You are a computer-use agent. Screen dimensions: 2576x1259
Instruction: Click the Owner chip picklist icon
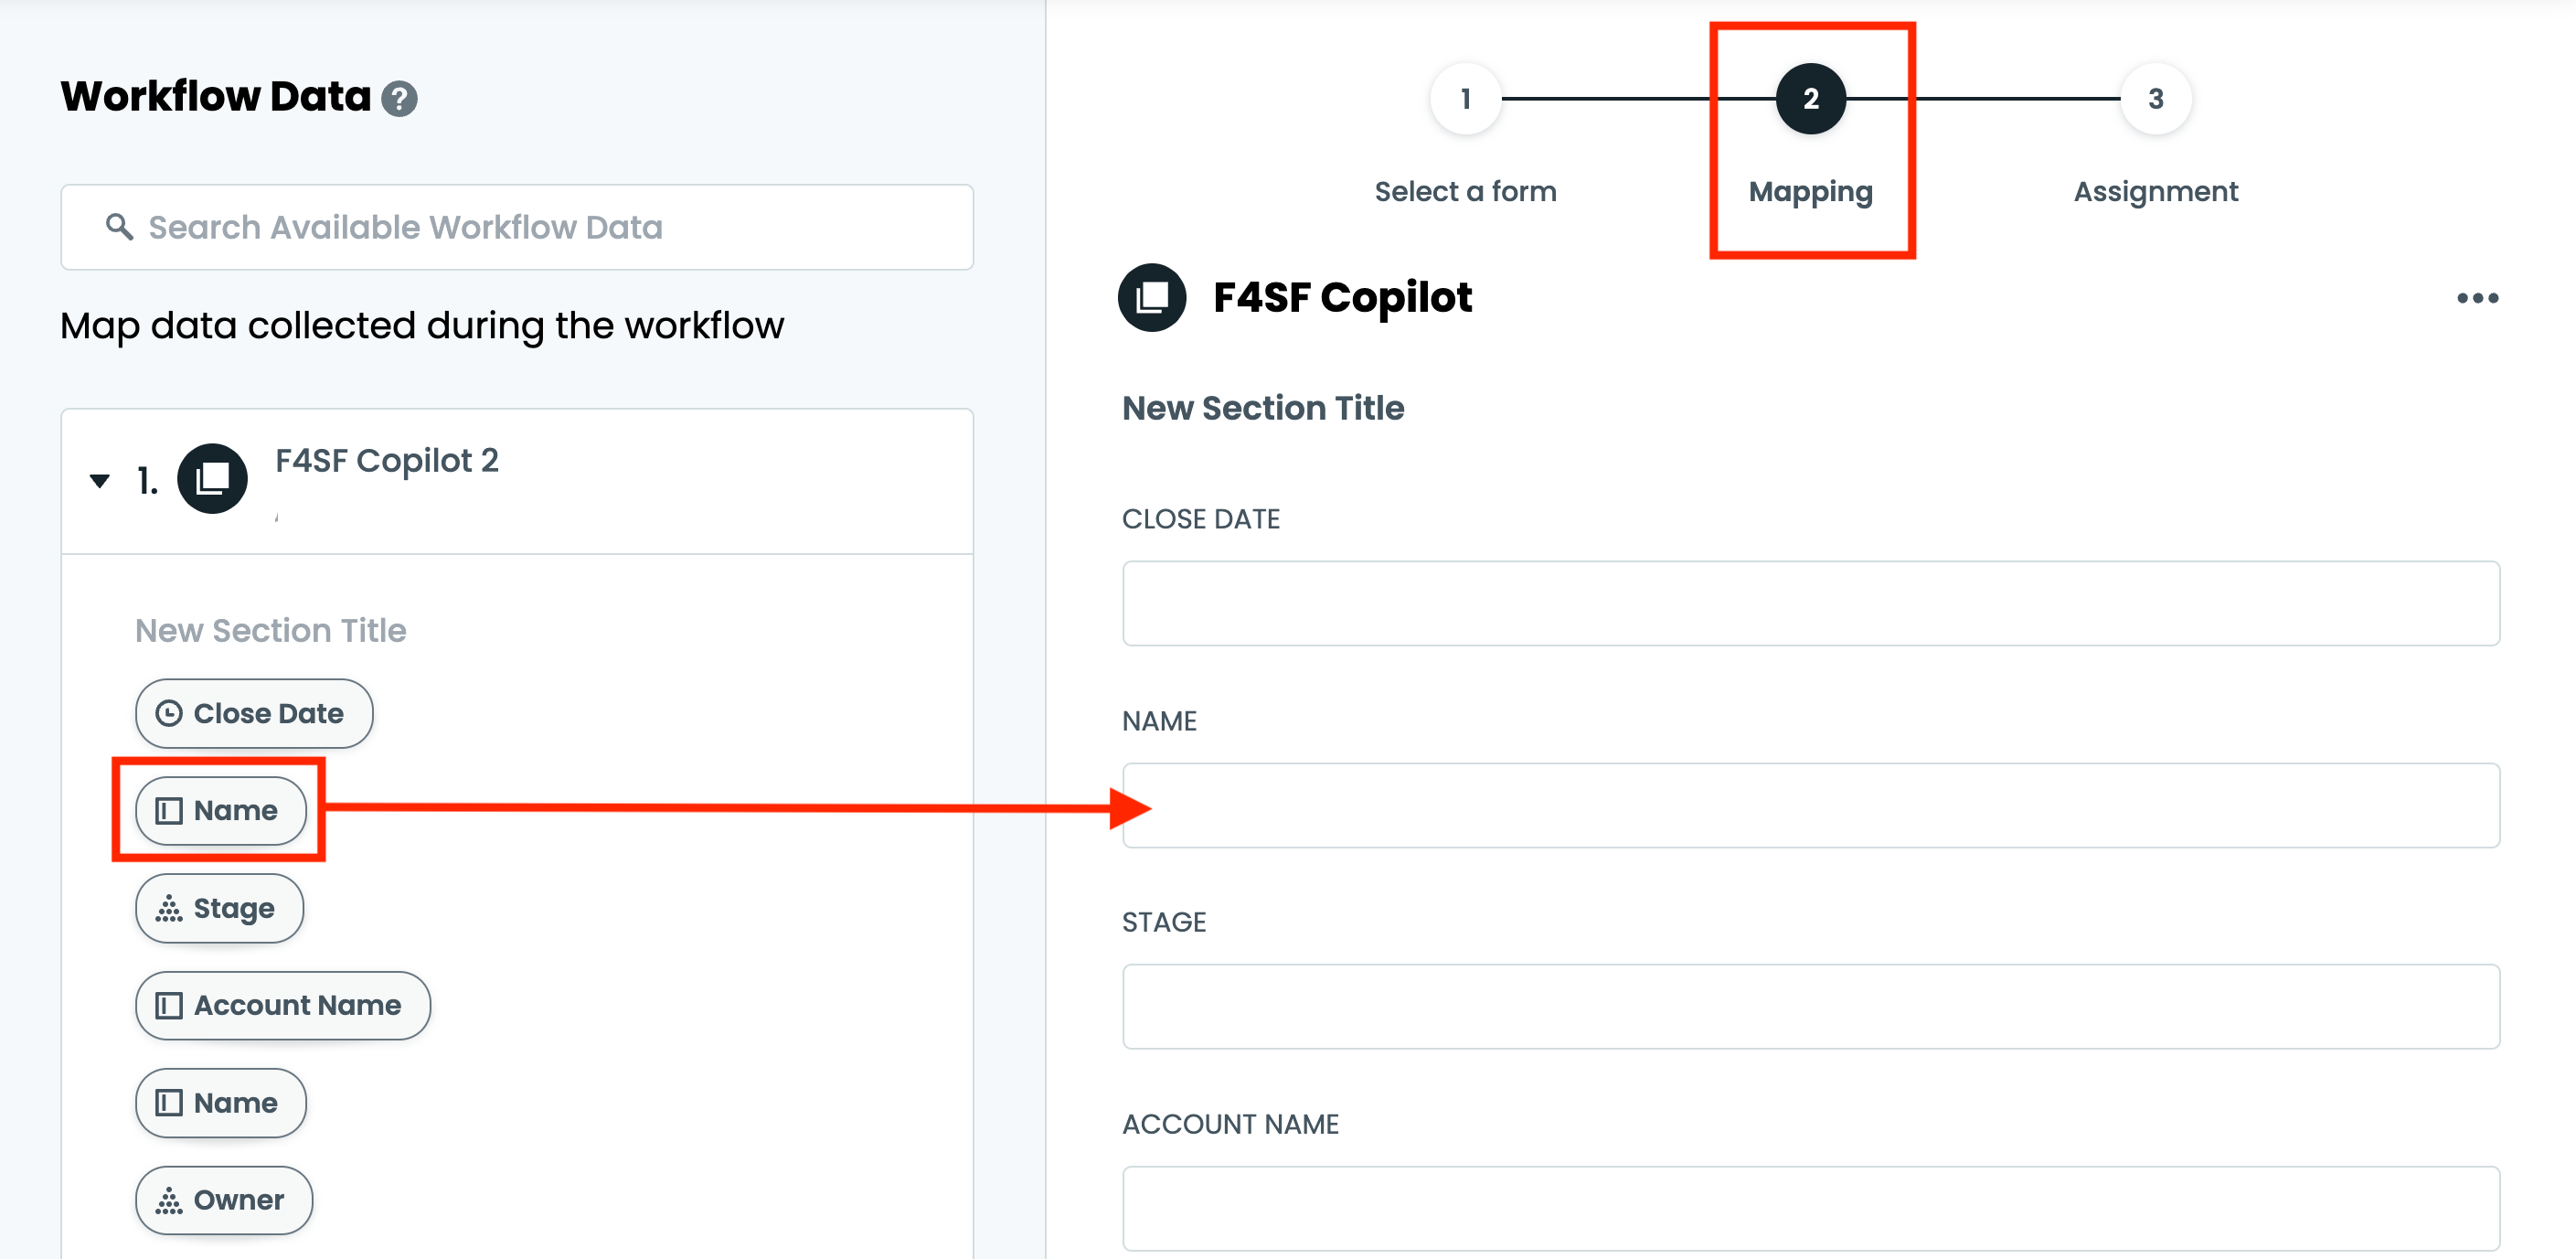(x=169, y=1200)
